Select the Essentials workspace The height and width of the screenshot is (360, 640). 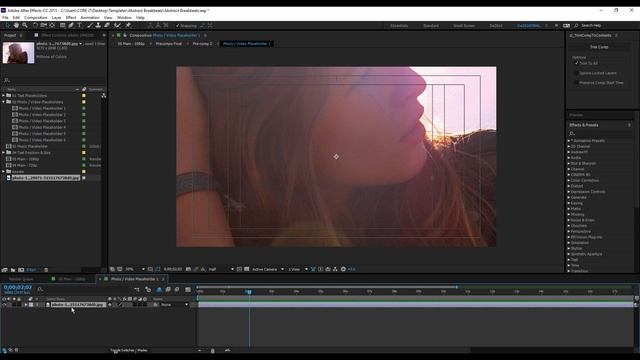point(399,26)
